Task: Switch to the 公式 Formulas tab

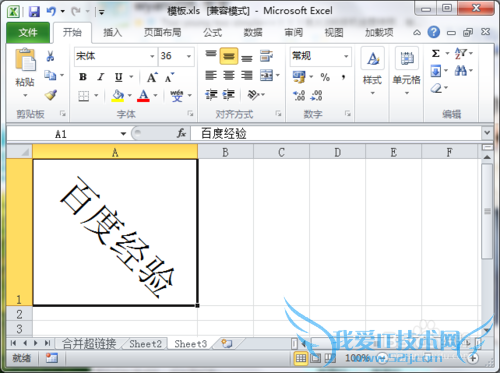Action: pyautogui.click(x=213, y=33)
